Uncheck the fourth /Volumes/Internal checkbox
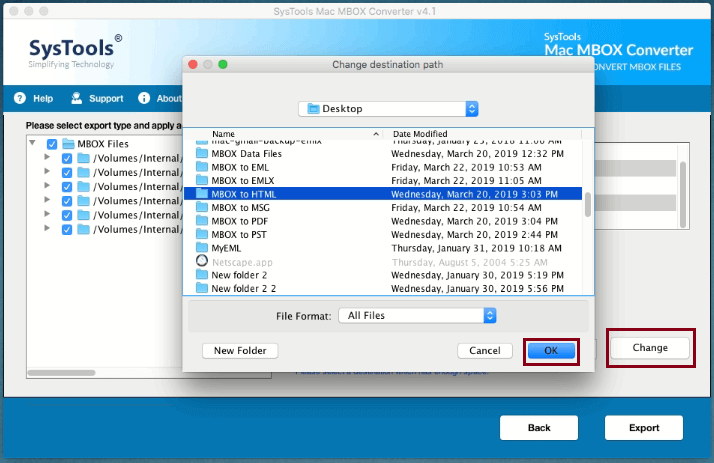Screen dimensions: 714x463 pyautogui.click(x=67, y=201)
